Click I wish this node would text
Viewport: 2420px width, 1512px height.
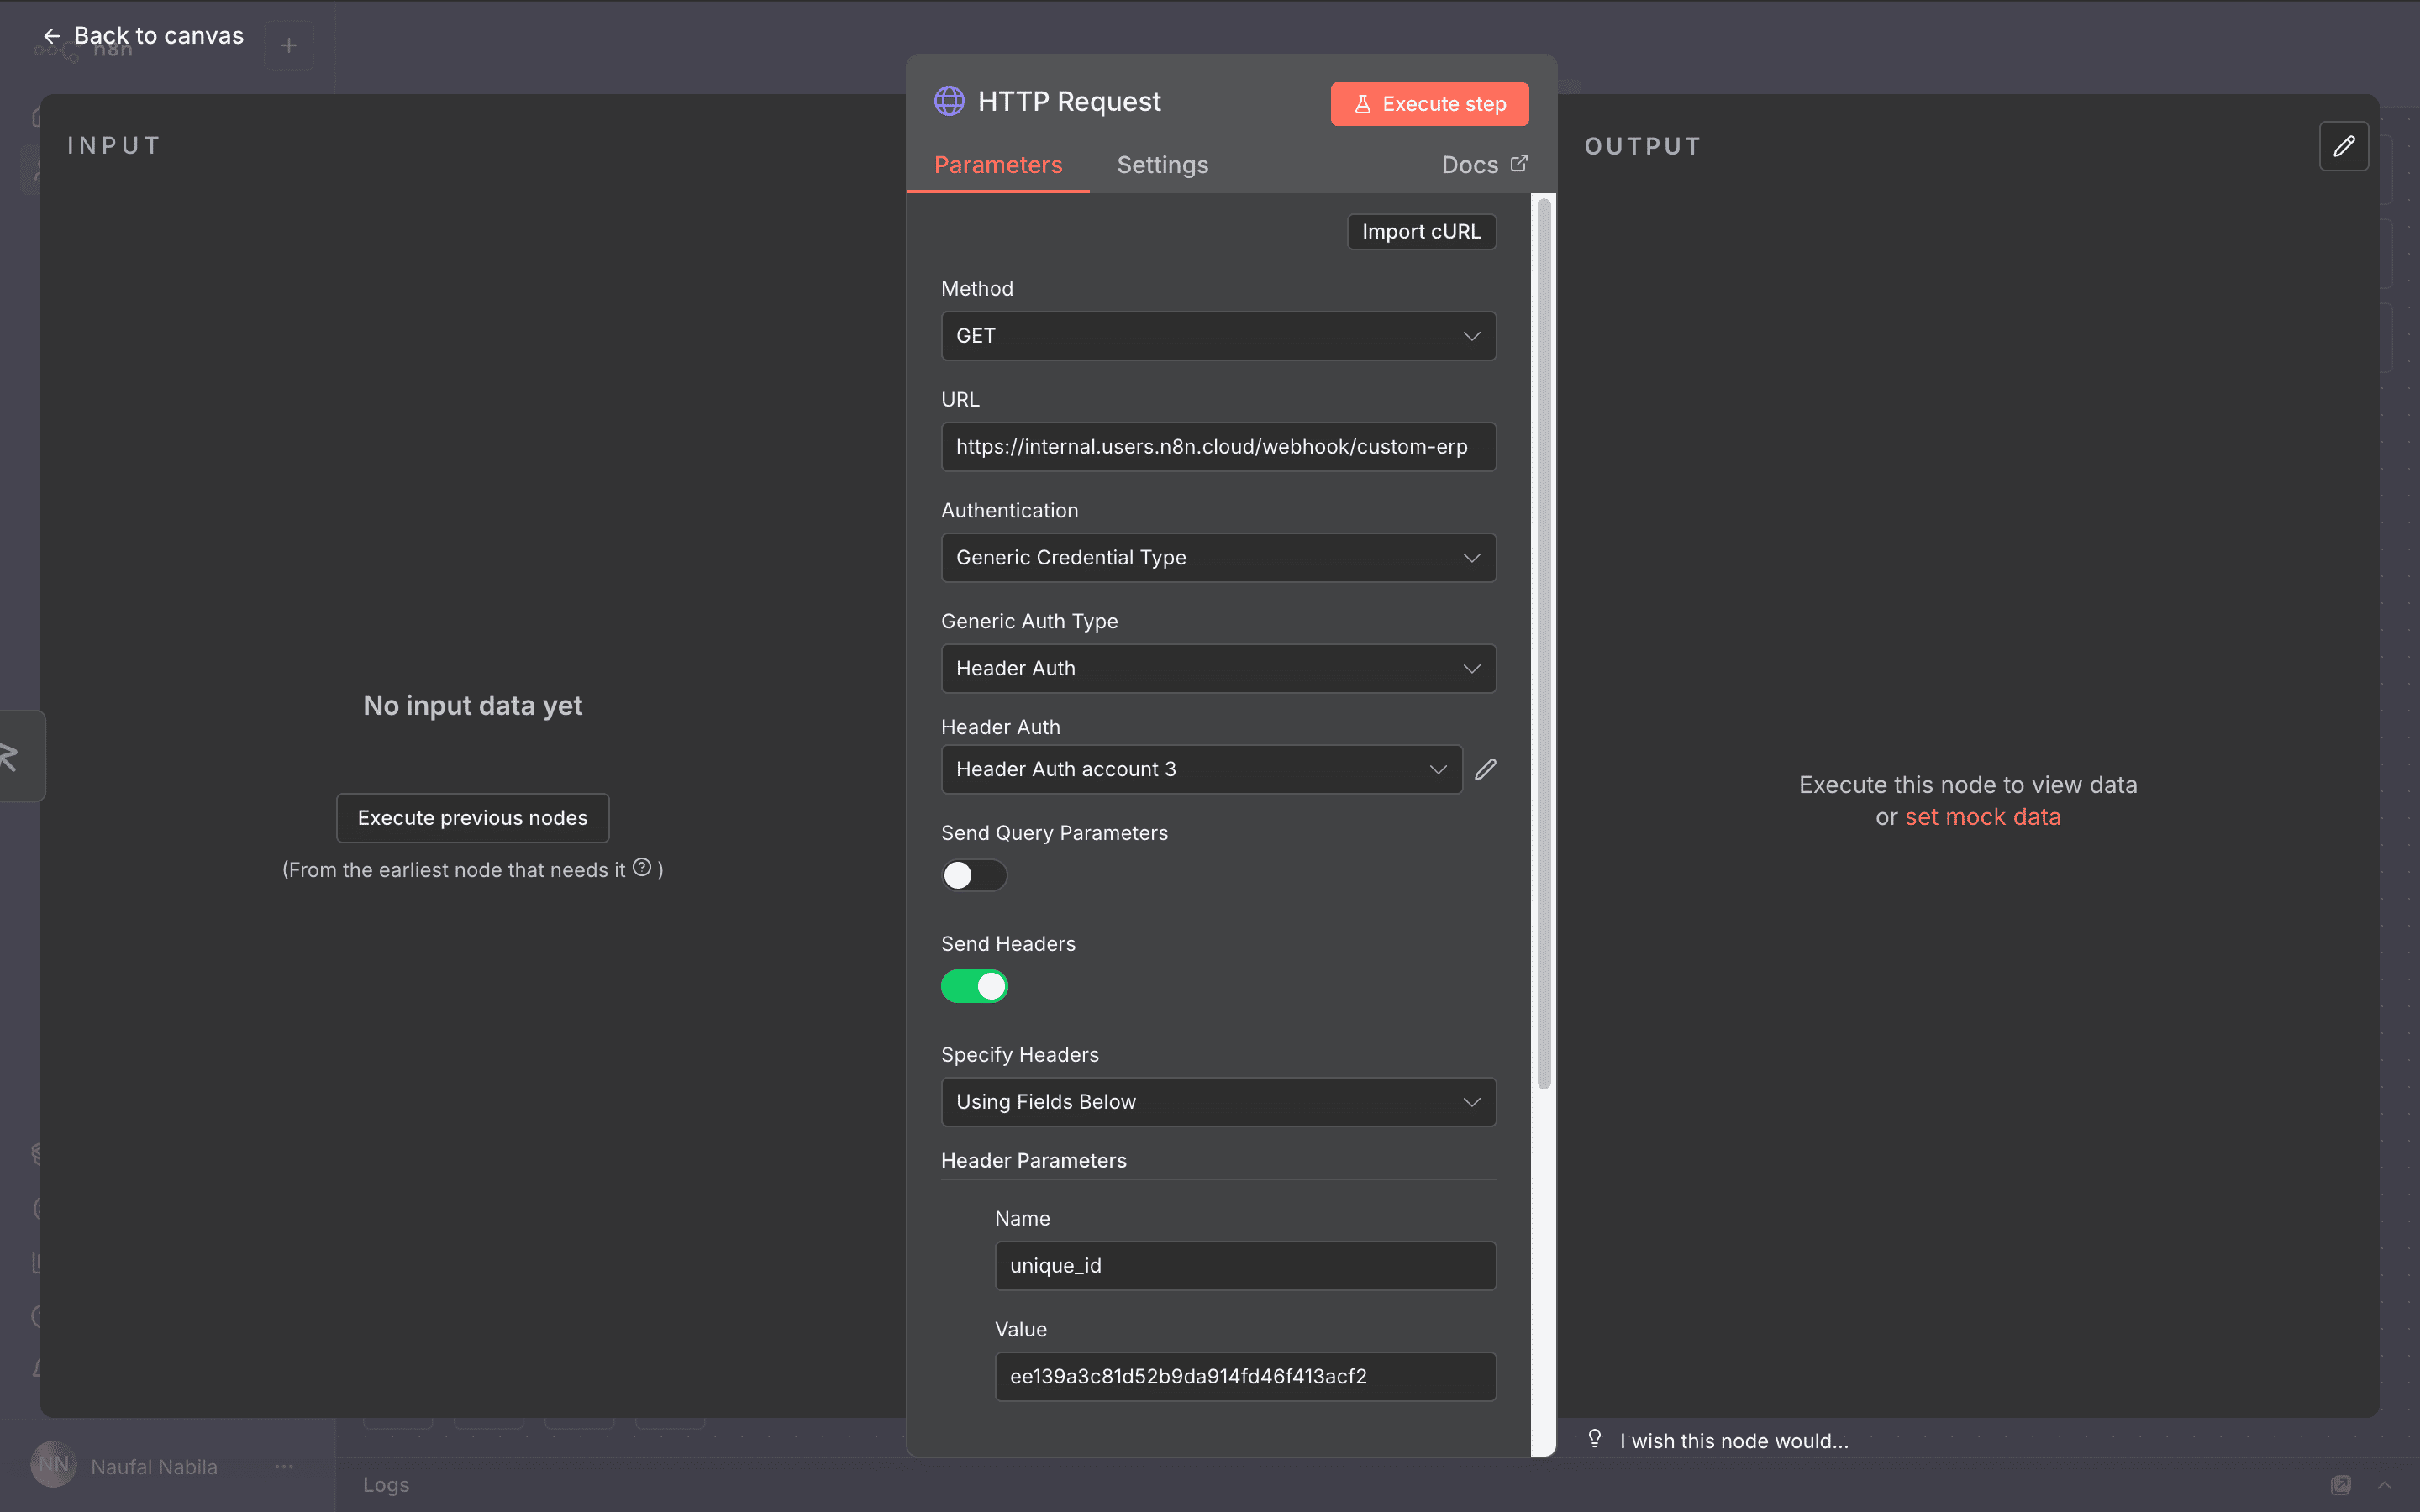point(1734,1441)
